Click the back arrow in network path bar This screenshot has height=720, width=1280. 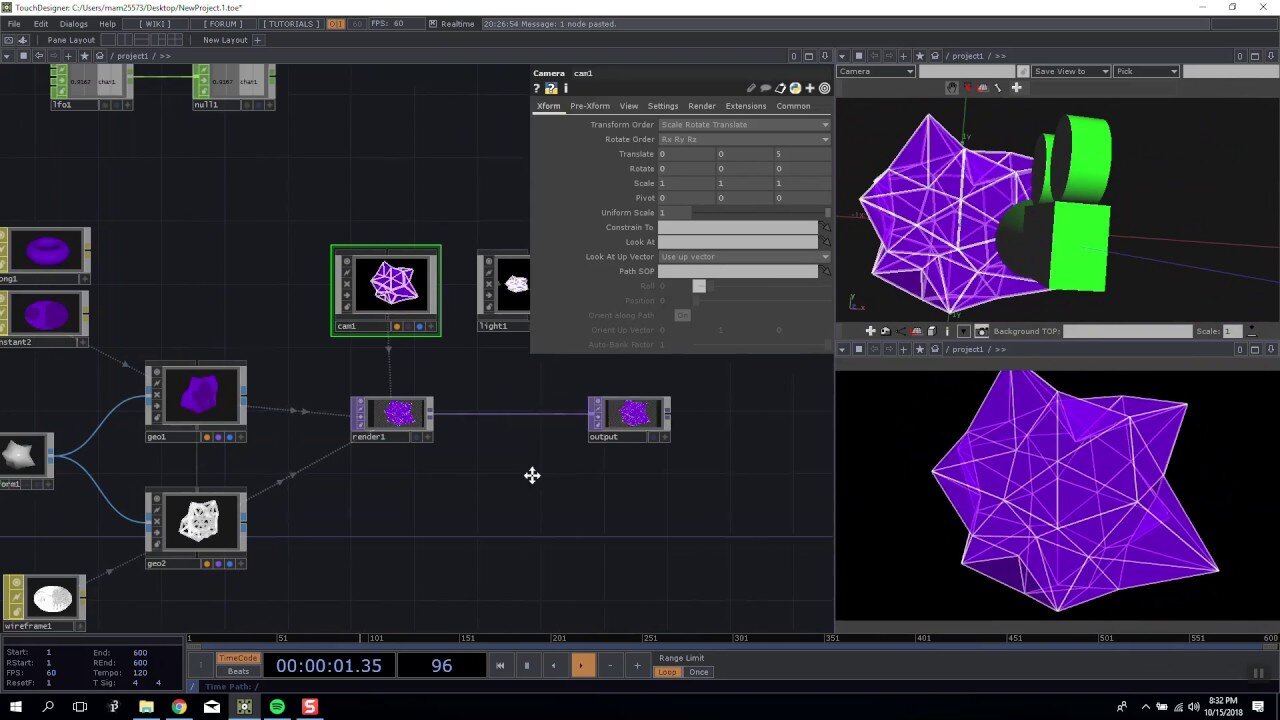point(39,56)
